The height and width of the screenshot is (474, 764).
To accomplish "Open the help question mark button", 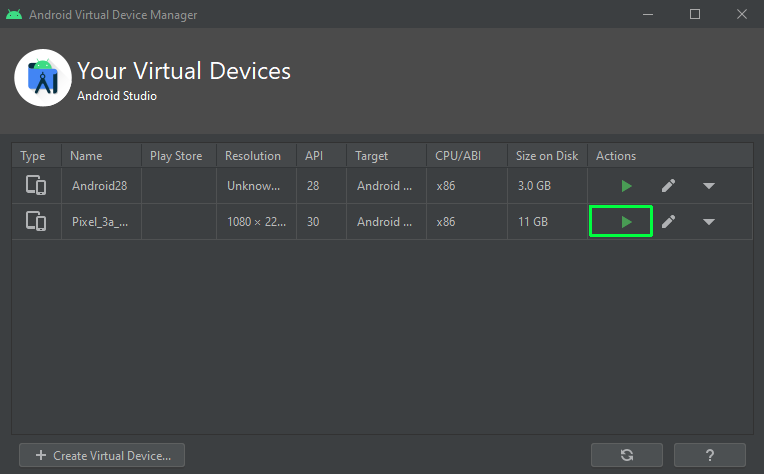I will [709, 455].
